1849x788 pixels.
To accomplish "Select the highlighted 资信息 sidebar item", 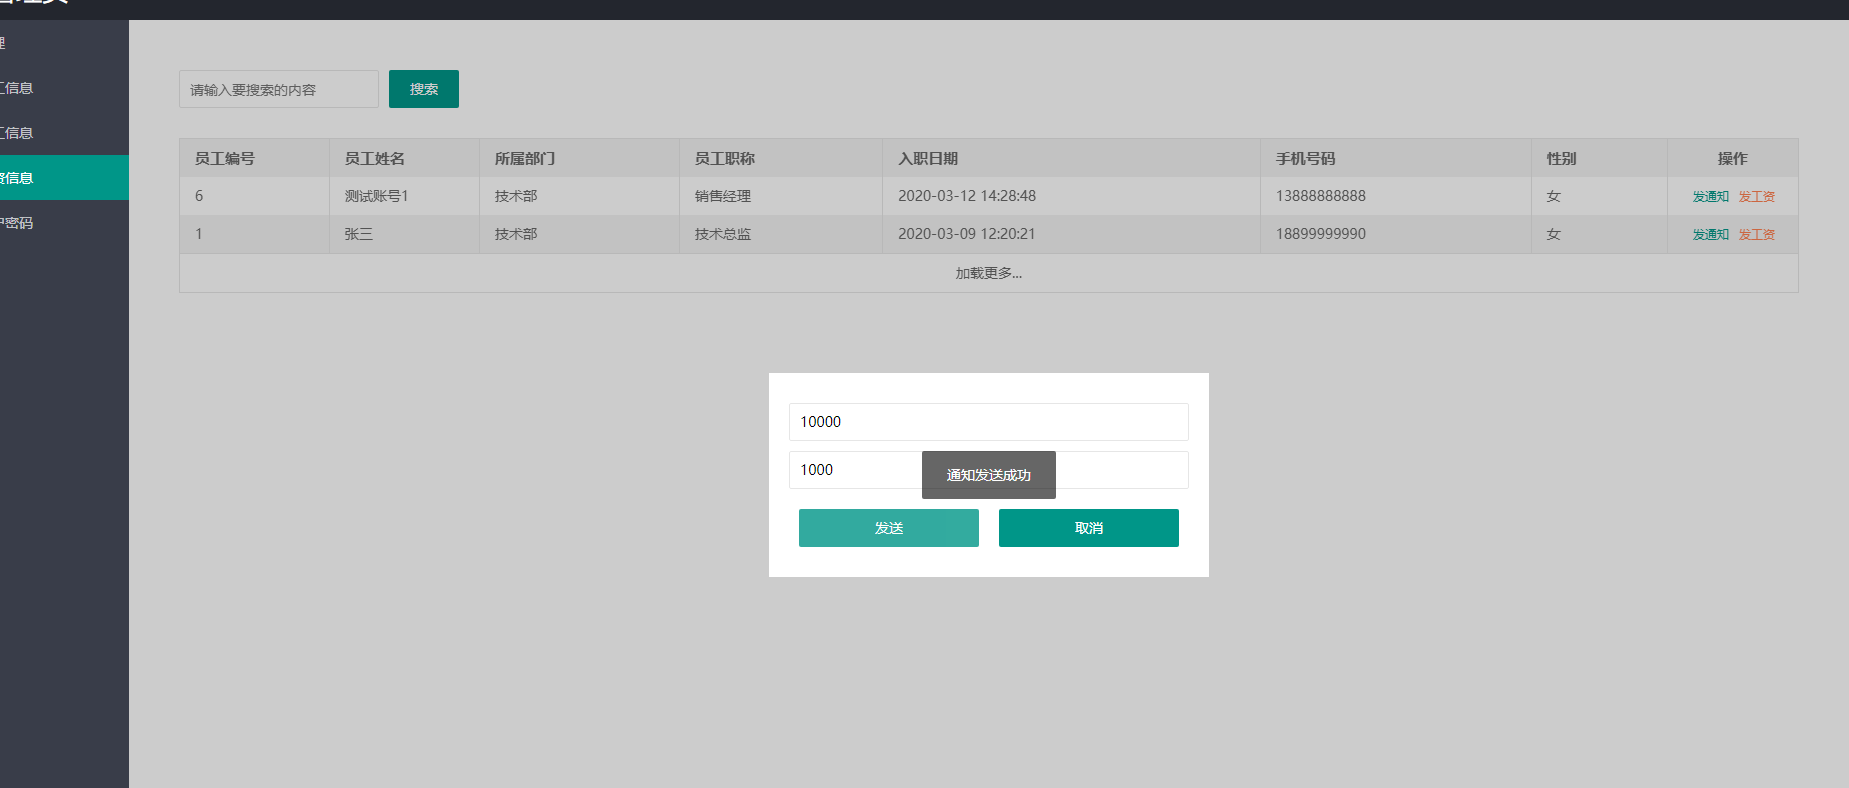I will (x=64, y=178).
